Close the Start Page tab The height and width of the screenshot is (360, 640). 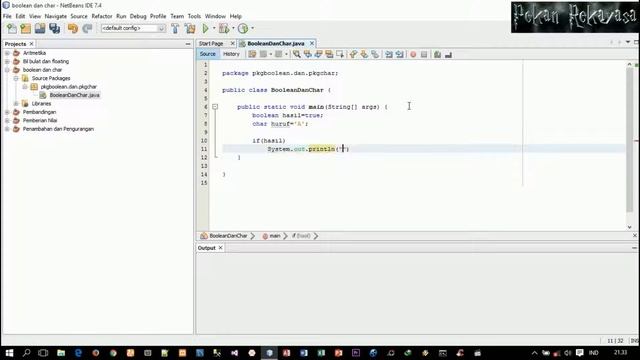[x=233, y=43]
